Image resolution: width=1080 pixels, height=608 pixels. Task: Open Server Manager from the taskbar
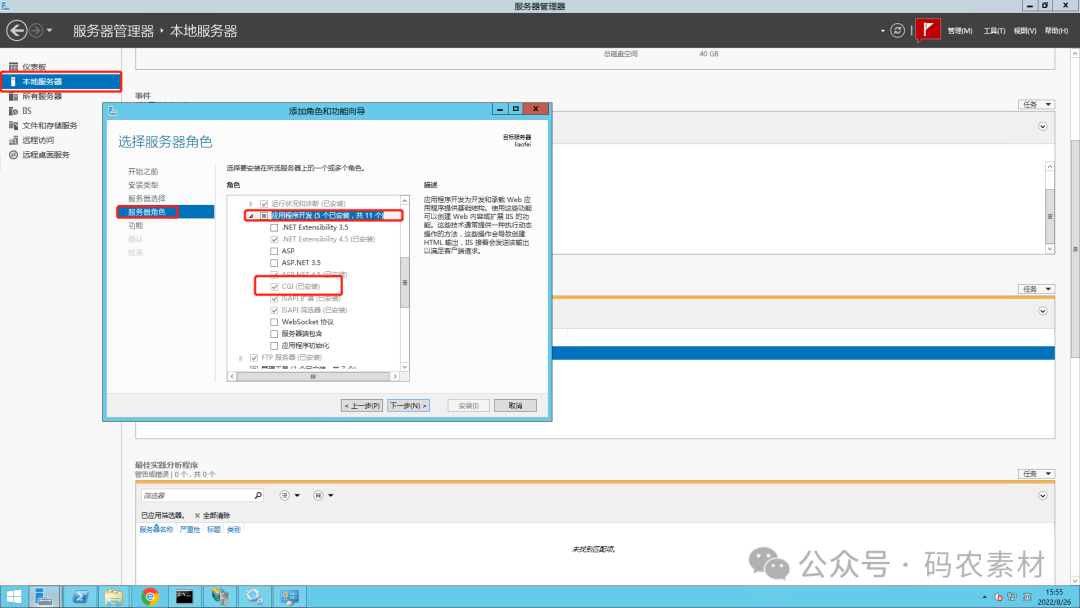coord(43,596)
